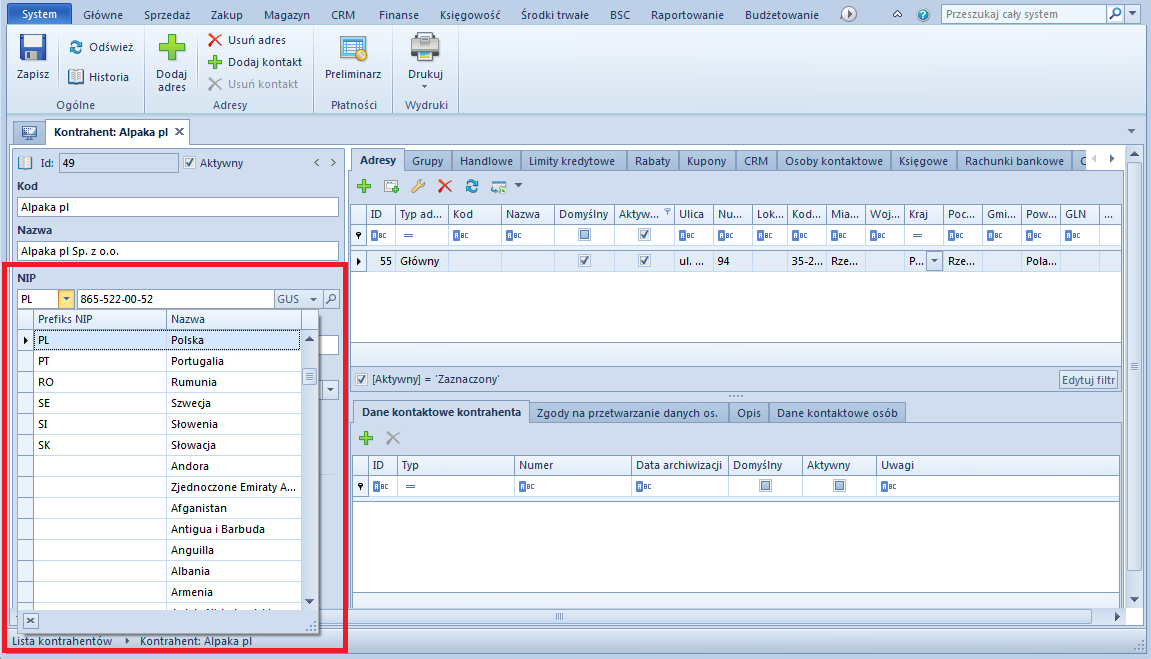Open Zgody na przetwarzanie danych os. tab
Image resolution: width=1151 pixels, height=659 pixels.
pos(628,413)
